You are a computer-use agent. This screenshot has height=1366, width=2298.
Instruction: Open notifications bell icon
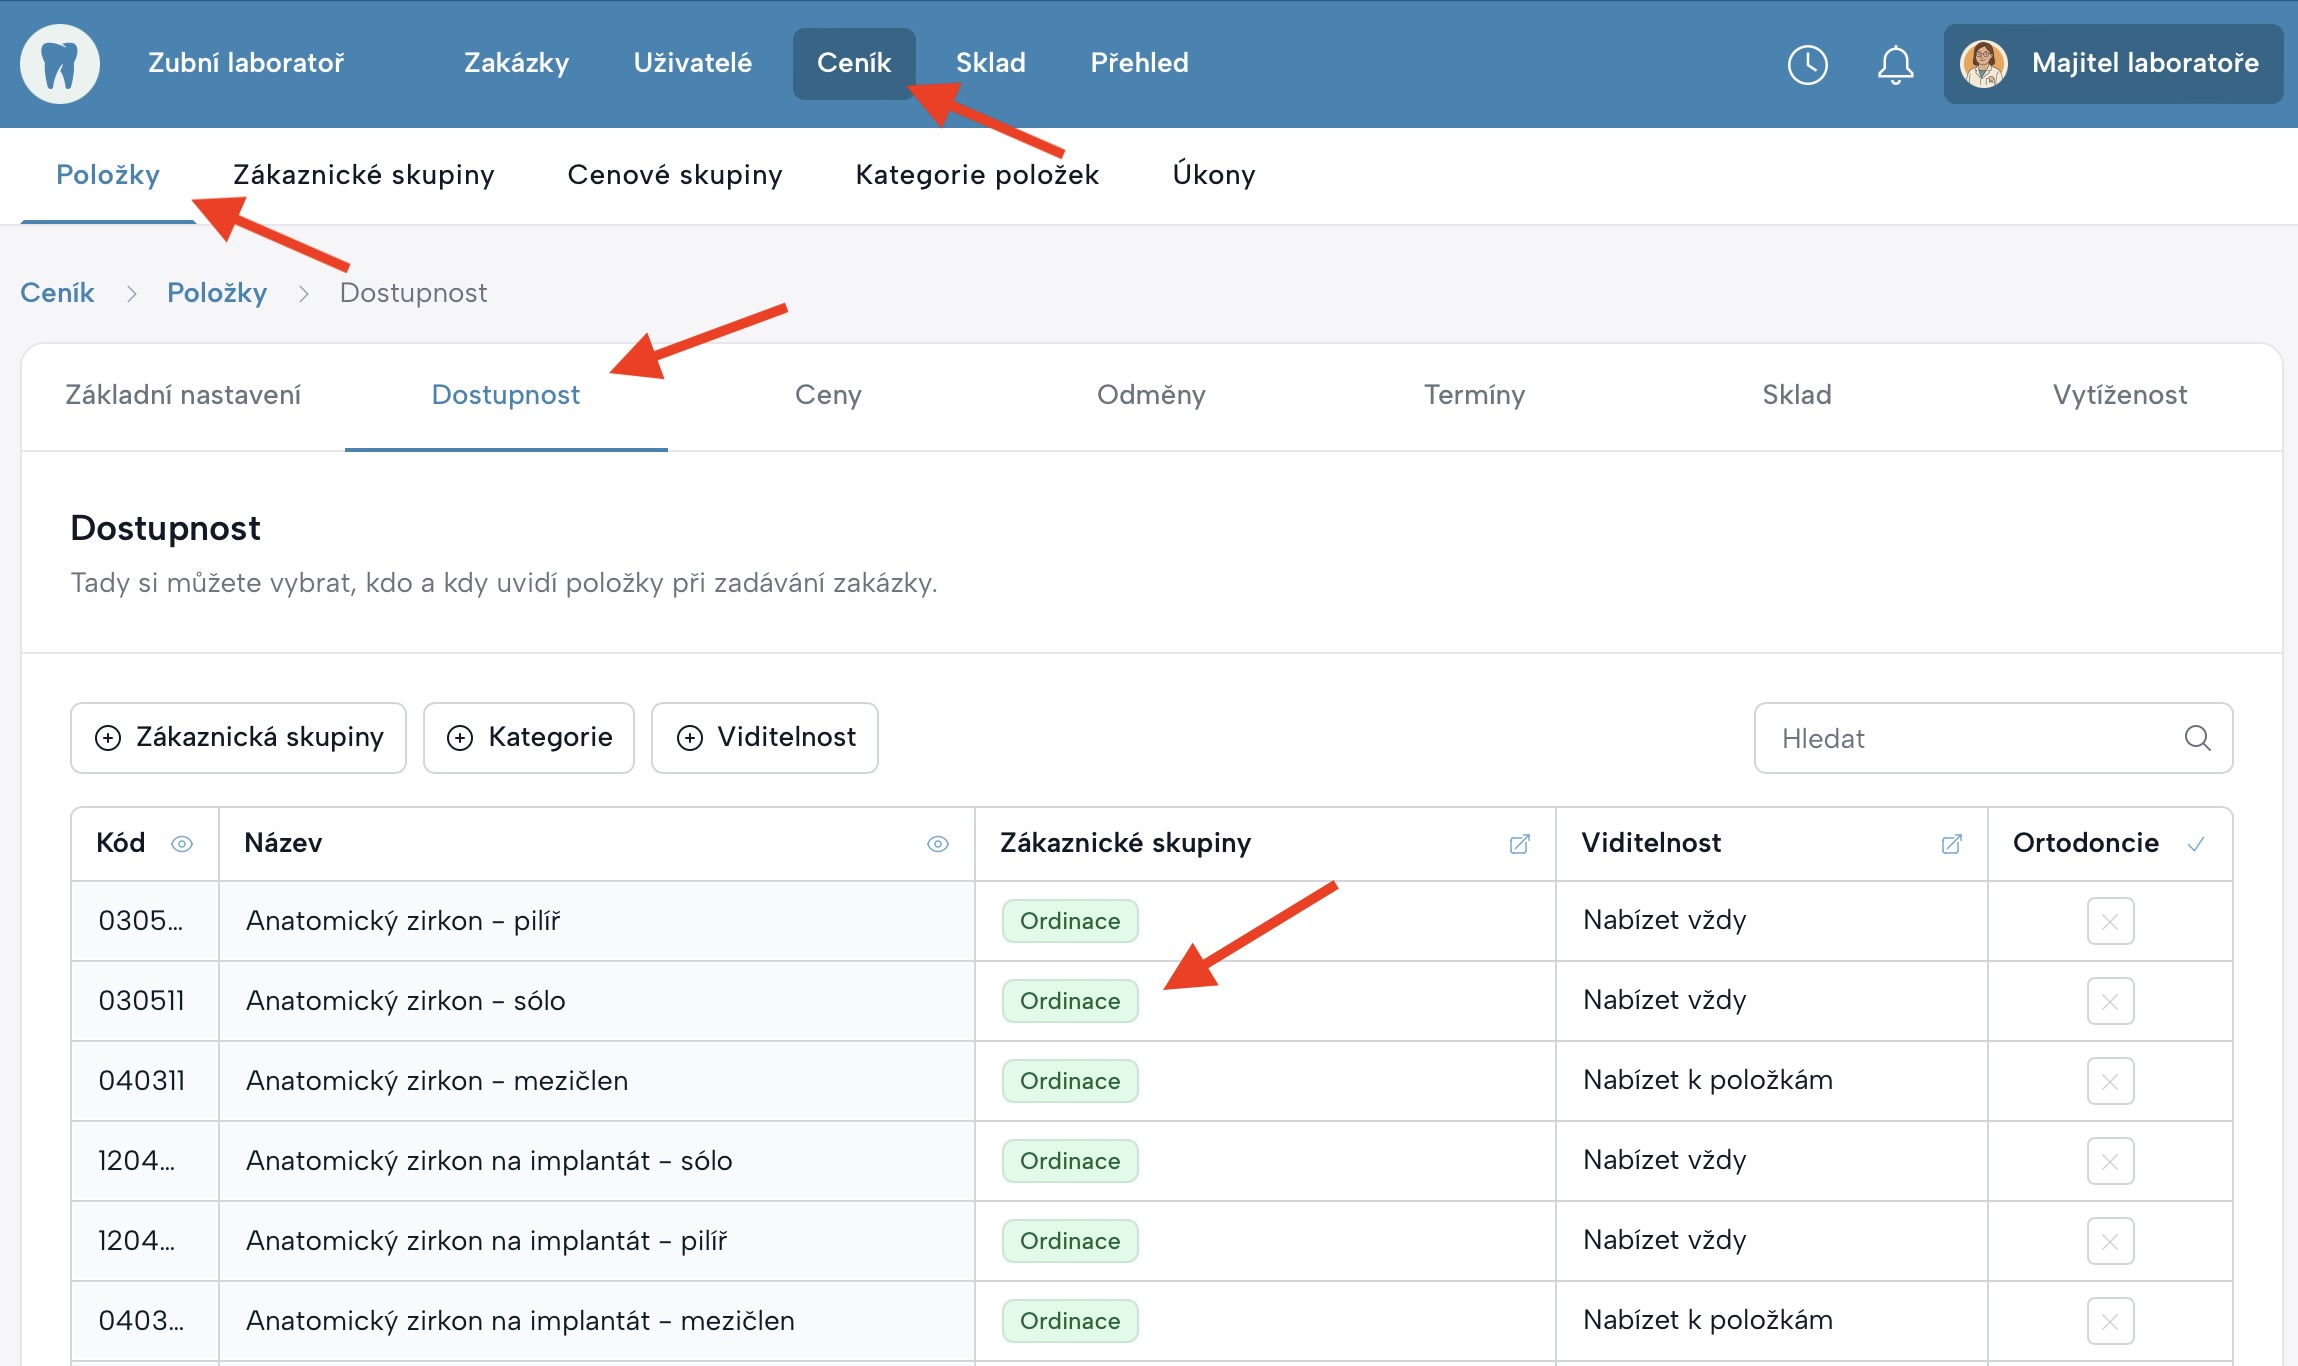[x=1895, y=65]
